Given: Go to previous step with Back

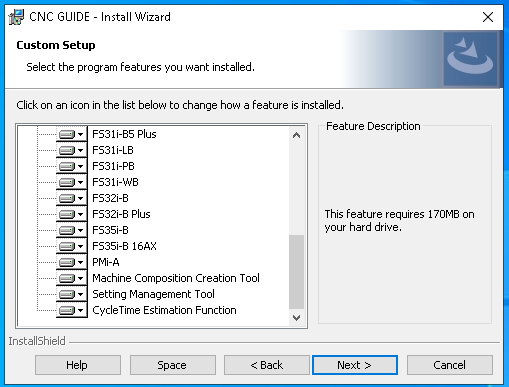Looking at the screenshot, I should pos(267,365).
